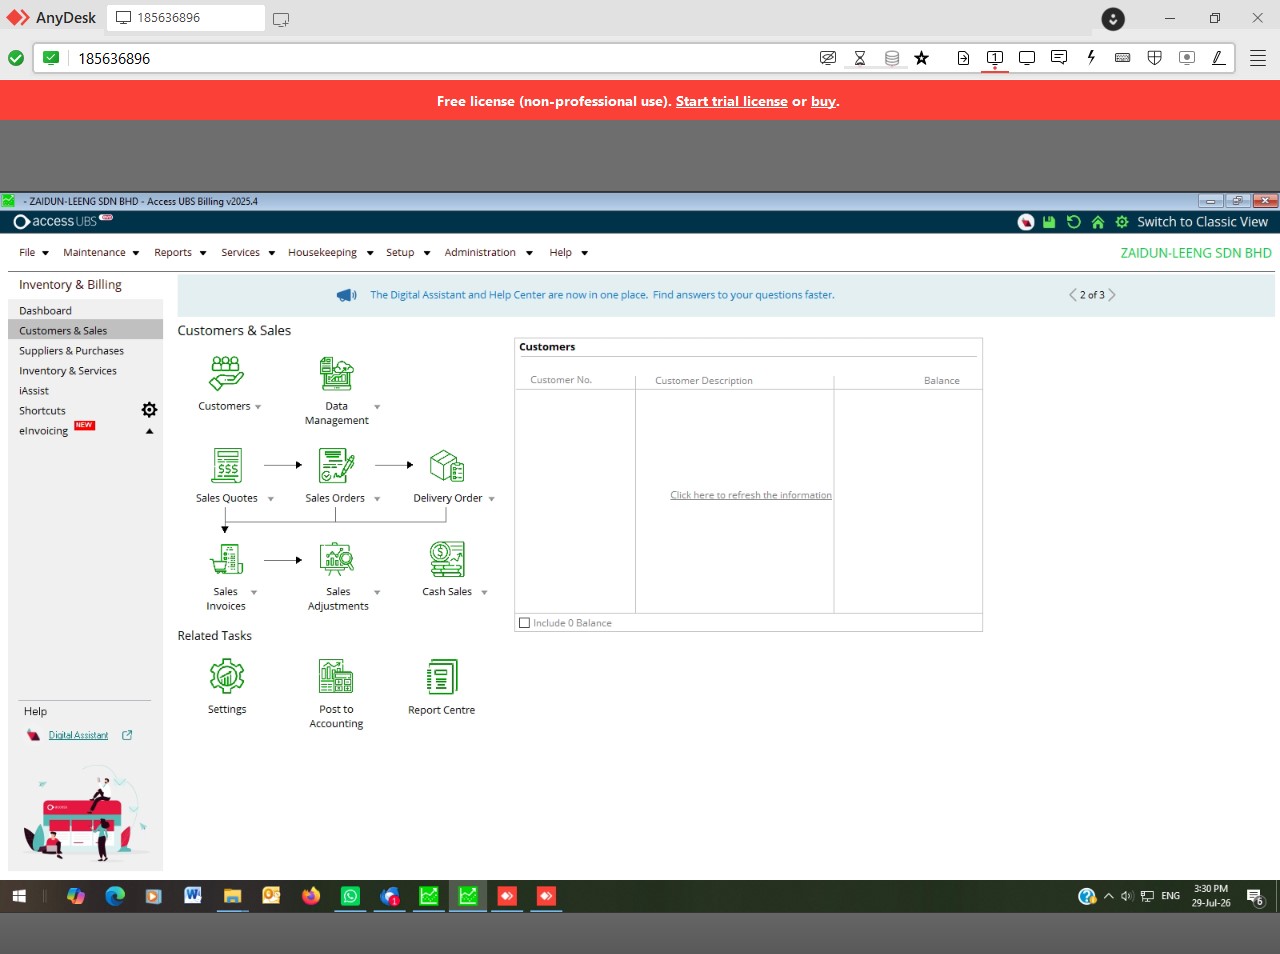Click the Start trial license link

732,101
